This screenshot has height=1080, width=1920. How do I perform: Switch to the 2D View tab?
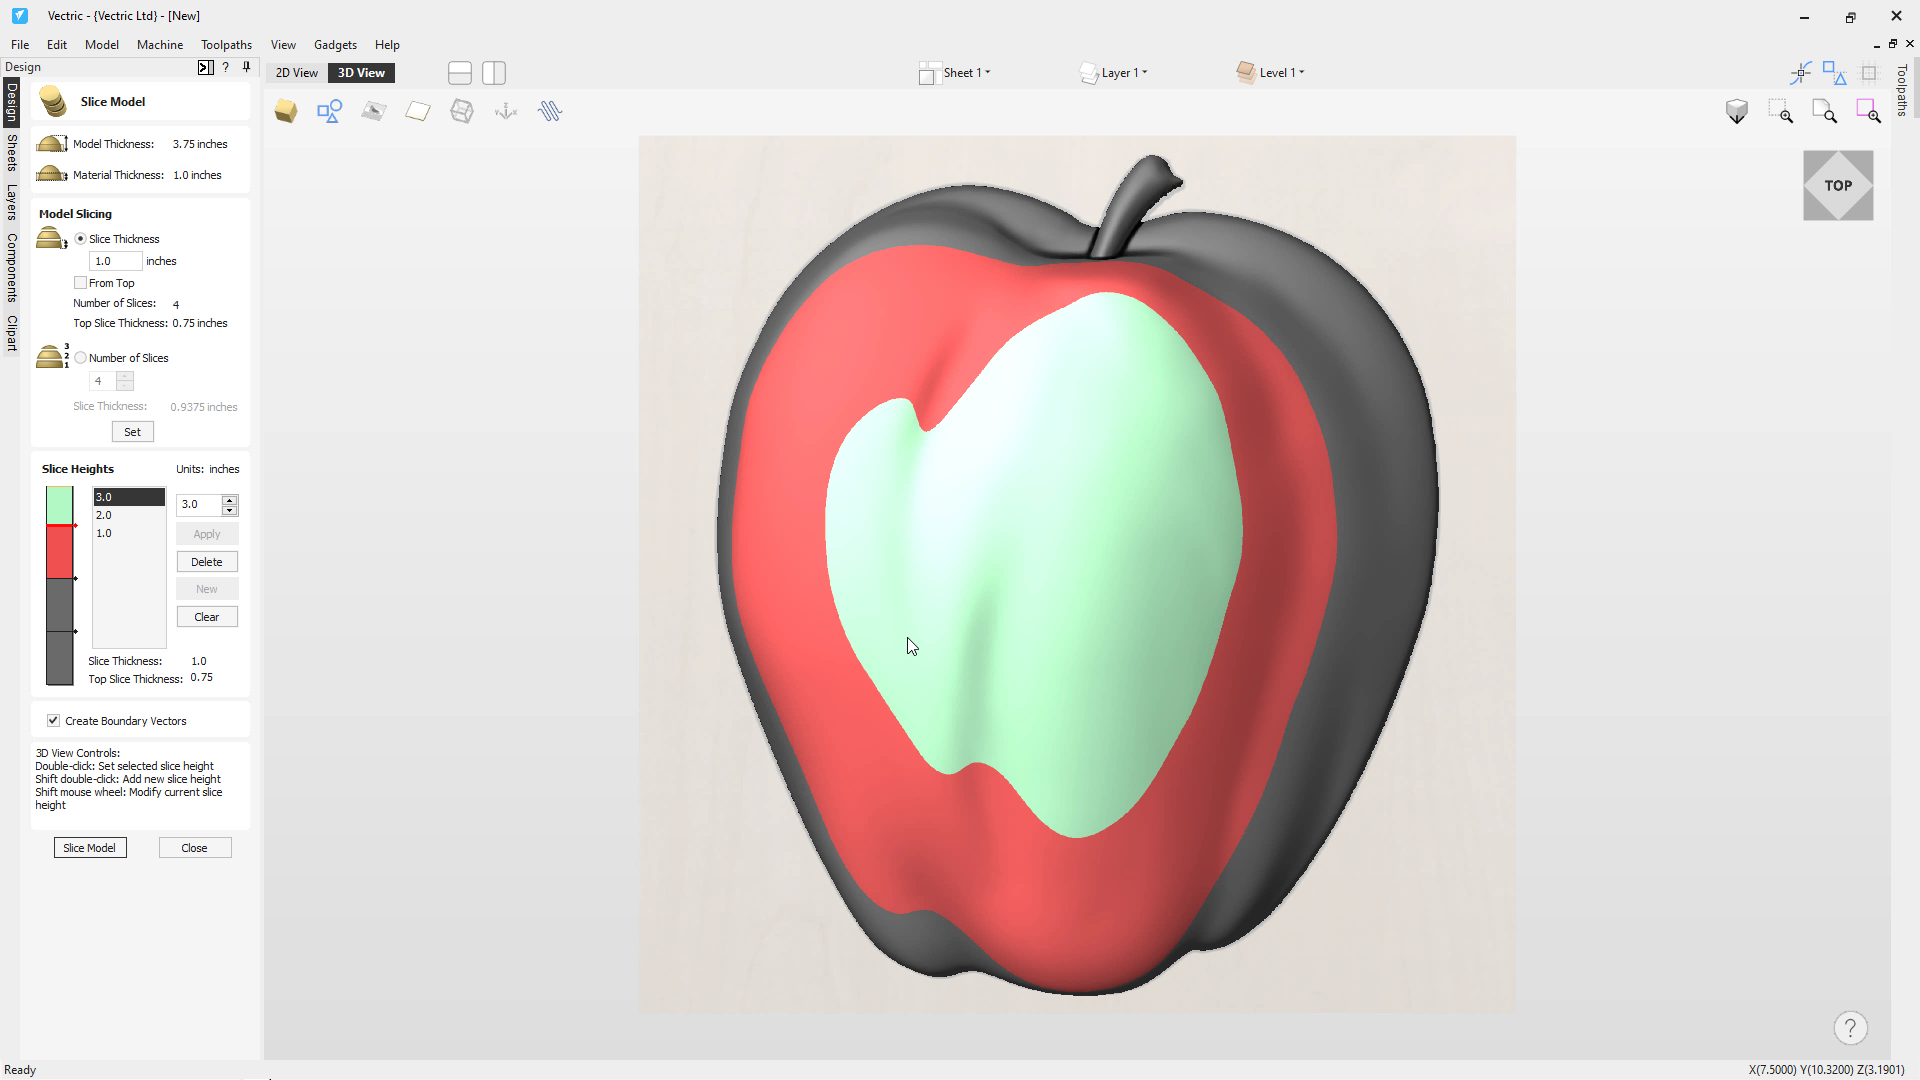pos(297,73)
